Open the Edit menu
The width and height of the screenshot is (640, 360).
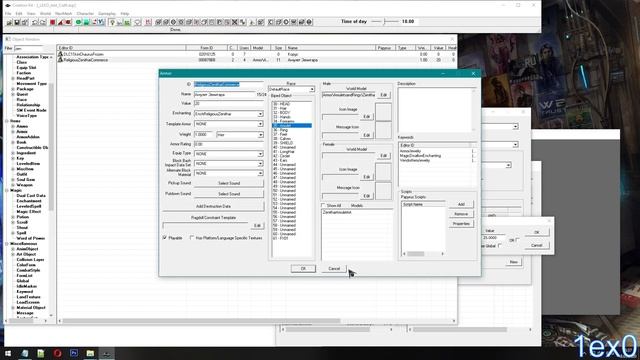click(x=19, y=13)
